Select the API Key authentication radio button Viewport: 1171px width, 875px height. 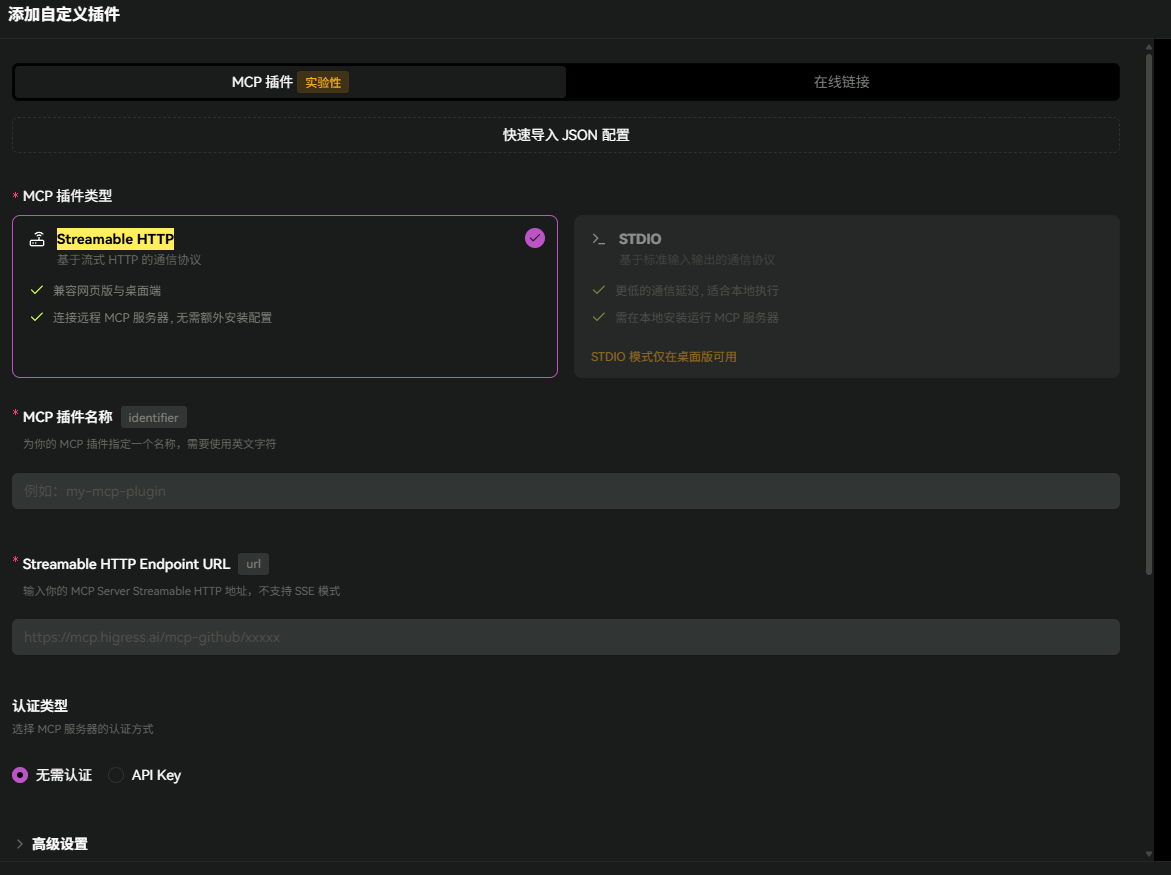[x=116, y=775]
